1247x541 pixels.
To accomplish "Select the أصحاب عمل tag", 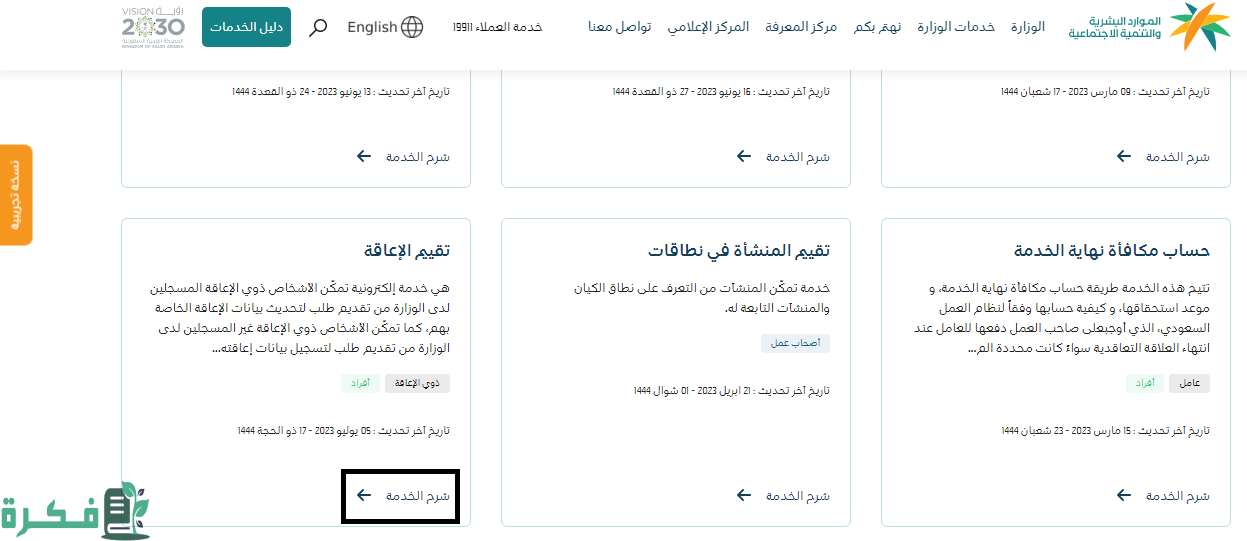I will (x=795, y=343).
